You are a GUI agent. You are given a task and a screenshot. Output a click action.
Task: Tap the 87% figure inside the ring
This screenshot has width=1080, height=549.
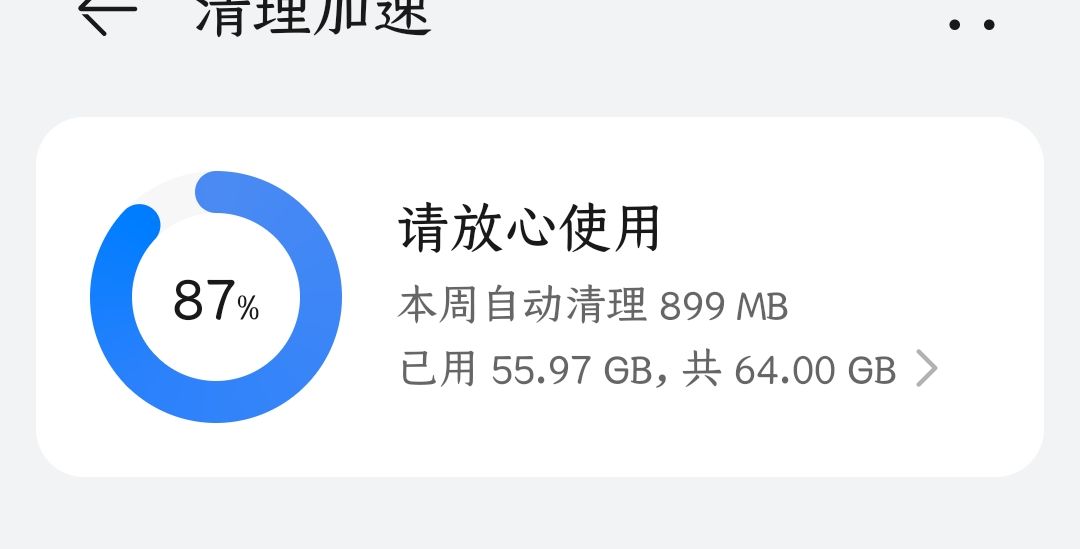point(216,300)
